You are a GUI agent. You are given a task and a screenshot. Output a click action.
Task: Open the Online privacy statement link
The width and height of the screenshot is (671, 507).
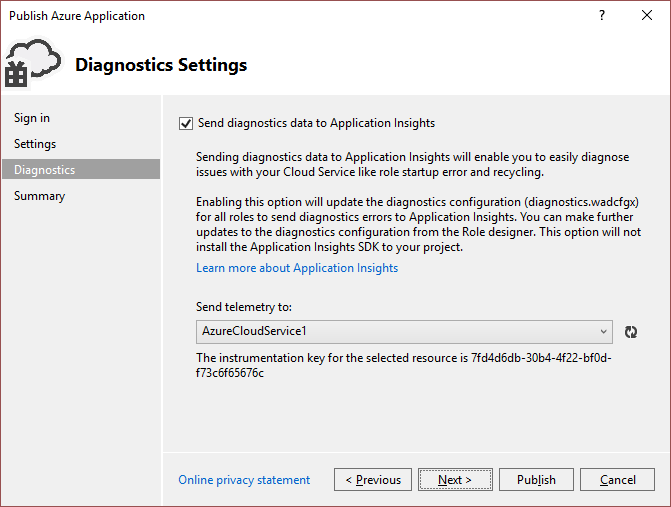(244, 480)
